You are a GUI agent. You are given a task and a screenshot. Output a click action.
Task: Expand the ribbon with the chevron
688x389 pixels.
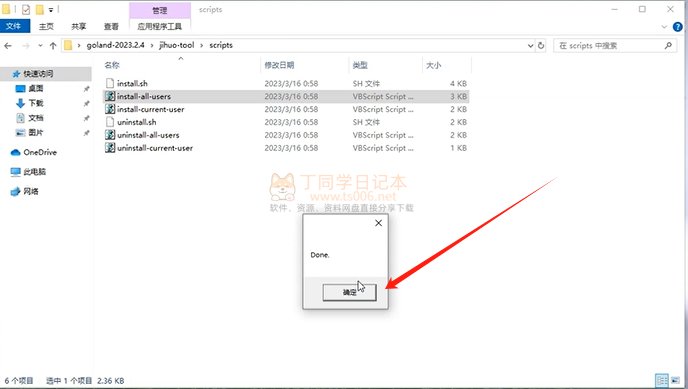664,27
